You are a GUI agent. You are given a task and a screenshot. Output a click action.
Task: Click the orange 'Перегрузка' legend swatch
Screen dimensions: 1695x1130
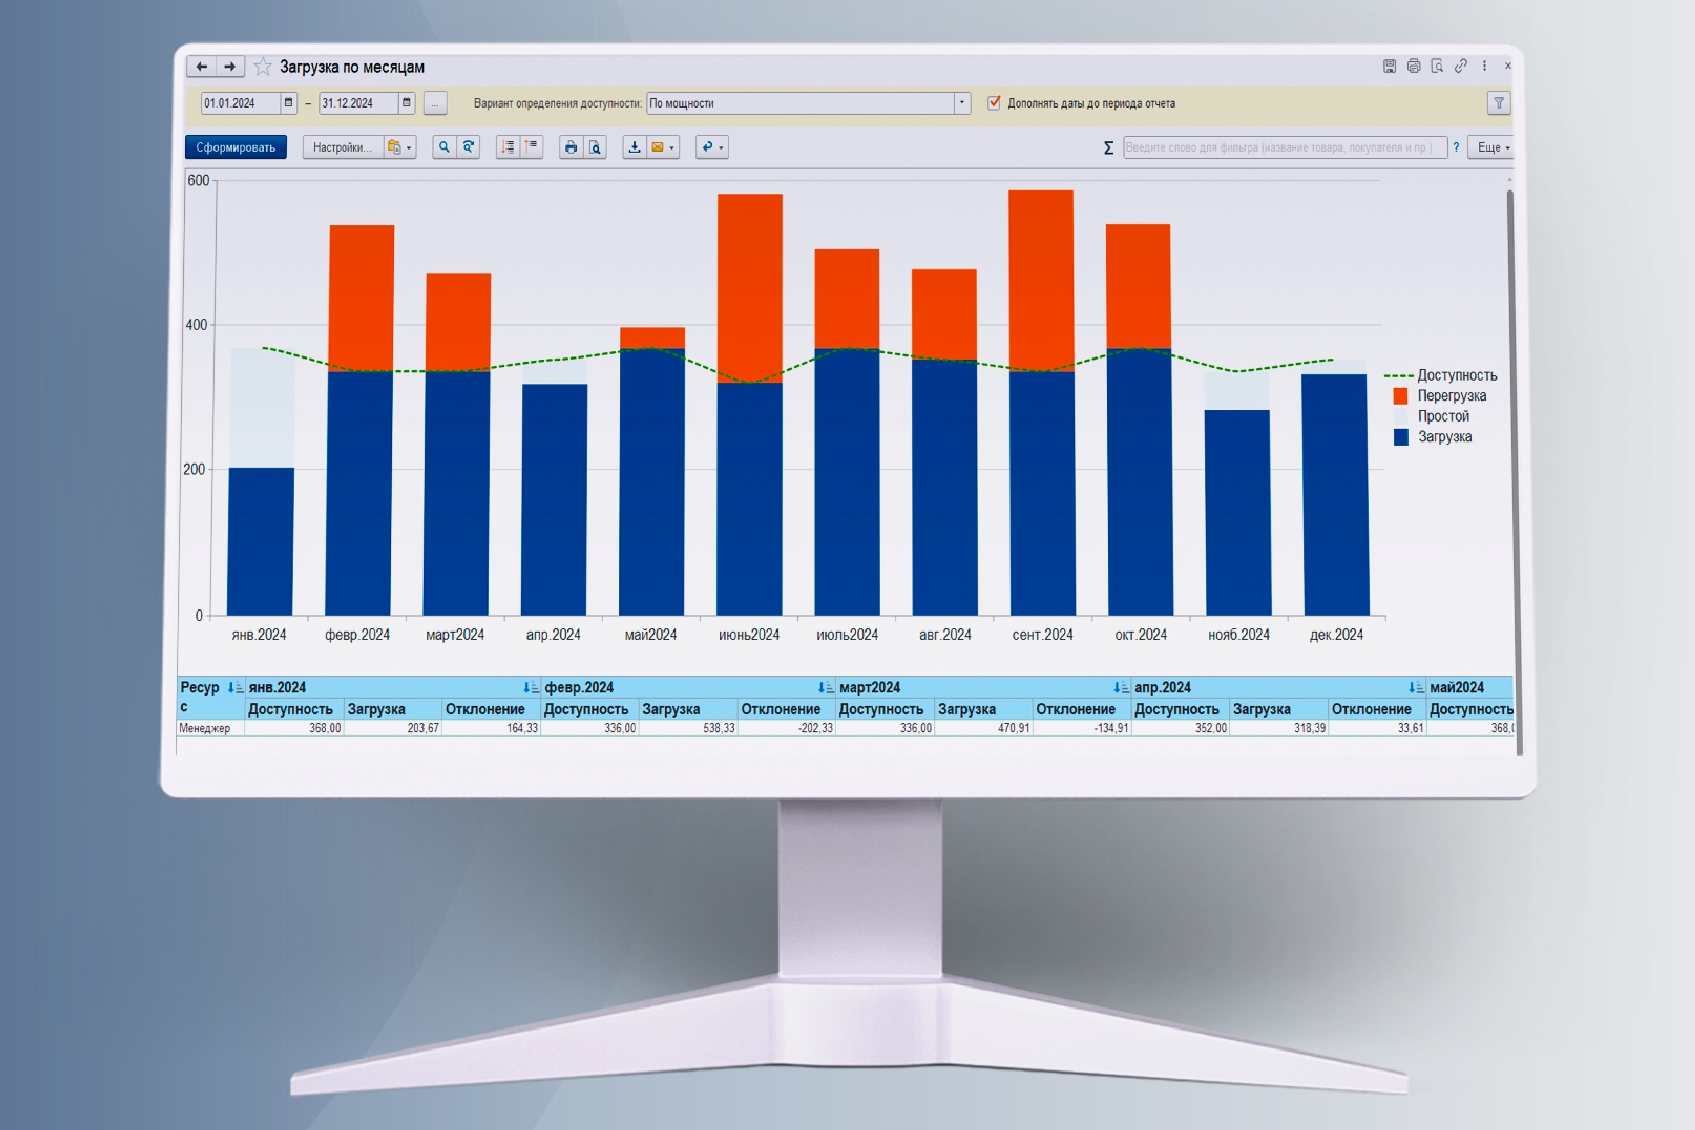click(x=1400, y=396)
